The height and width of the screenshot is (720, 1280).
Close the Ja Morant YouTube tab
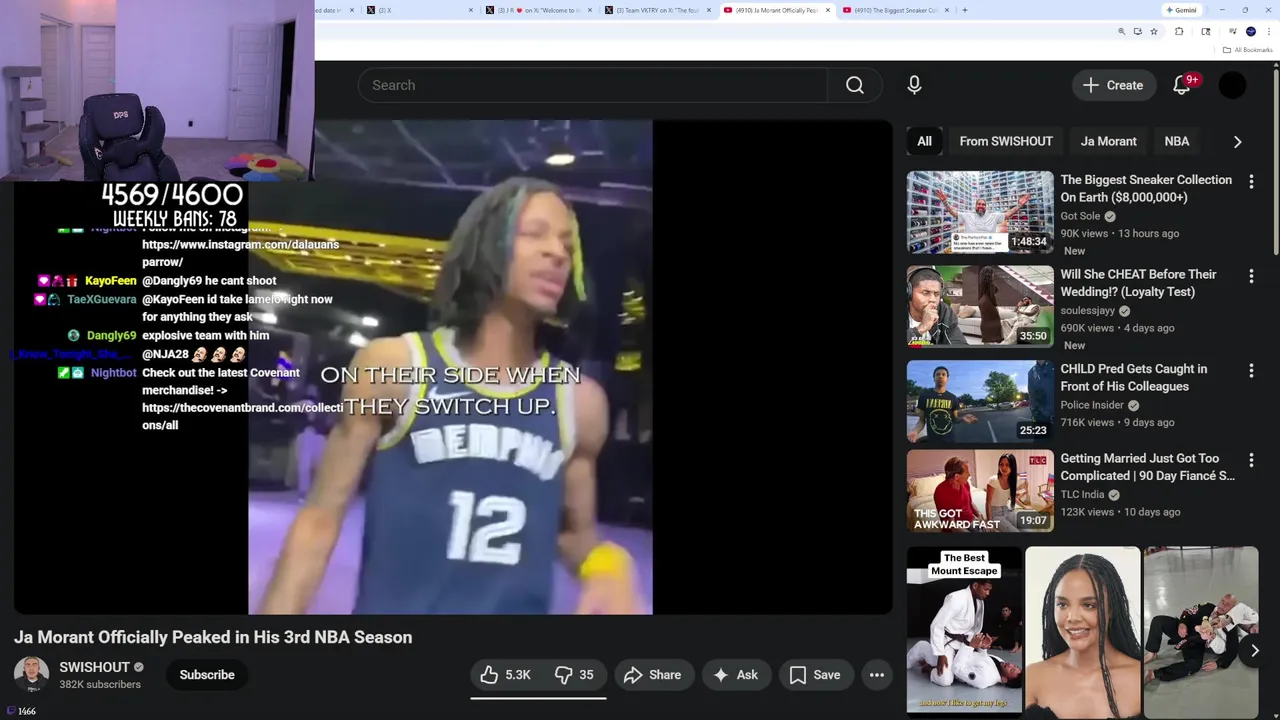(827, 10)
